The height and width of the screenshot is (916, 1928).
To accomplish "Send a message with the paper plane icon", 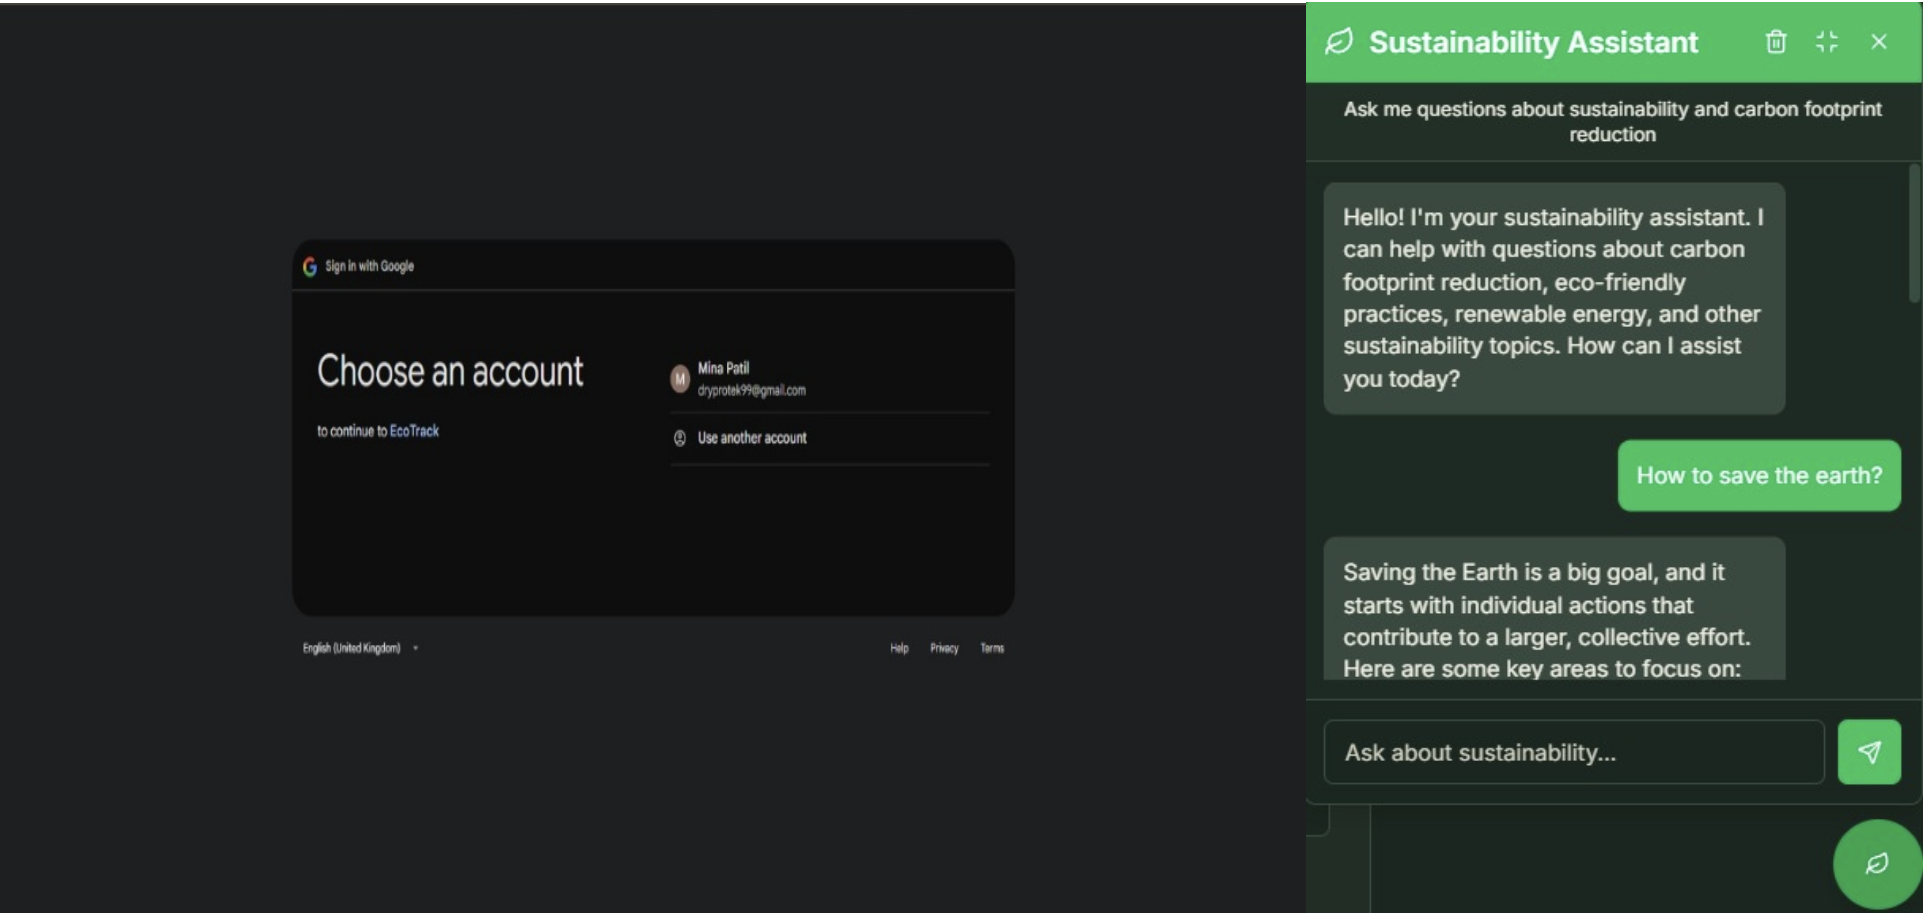I will (x=1871, y=752).
